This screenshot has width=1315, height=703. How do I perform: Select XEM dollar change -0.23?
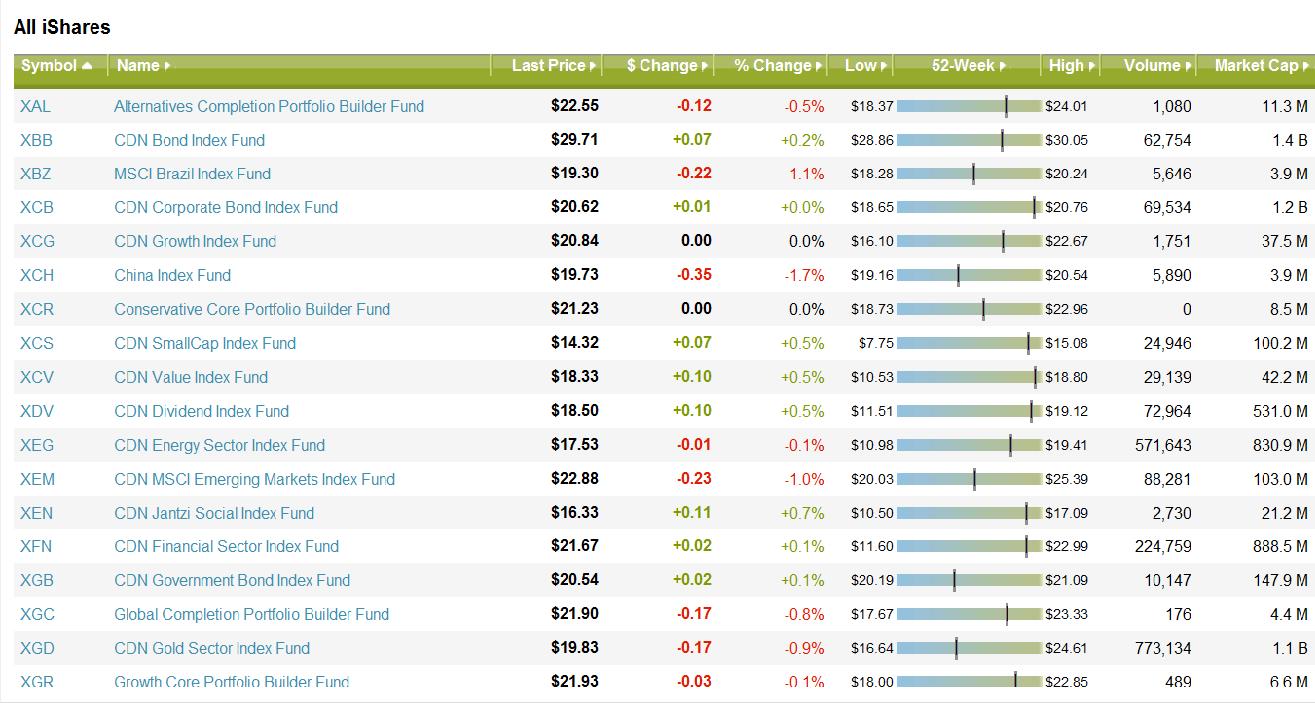click(x=694, y=479)
